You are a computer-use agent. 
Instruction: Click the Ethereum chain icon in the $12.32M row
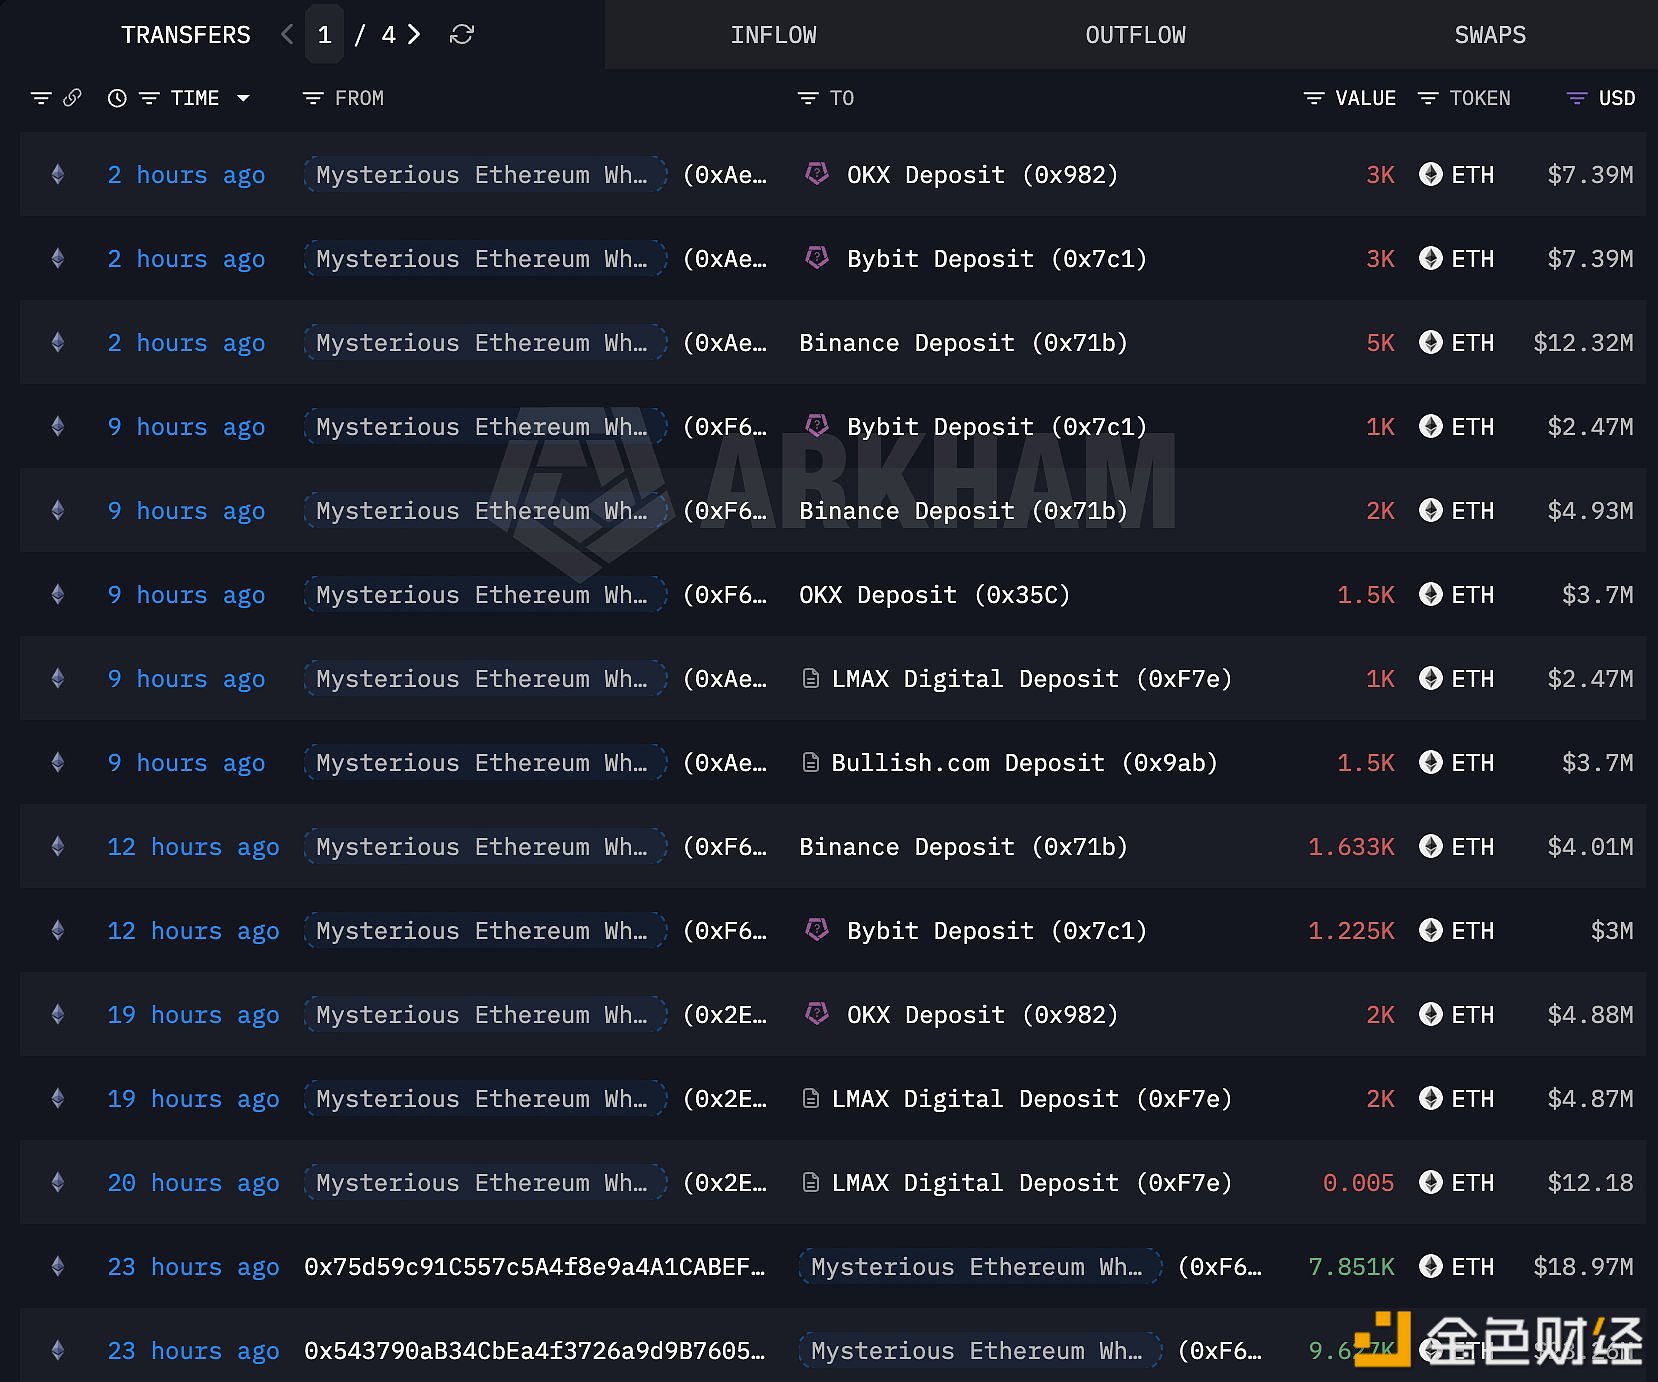(x=58, y=343)
